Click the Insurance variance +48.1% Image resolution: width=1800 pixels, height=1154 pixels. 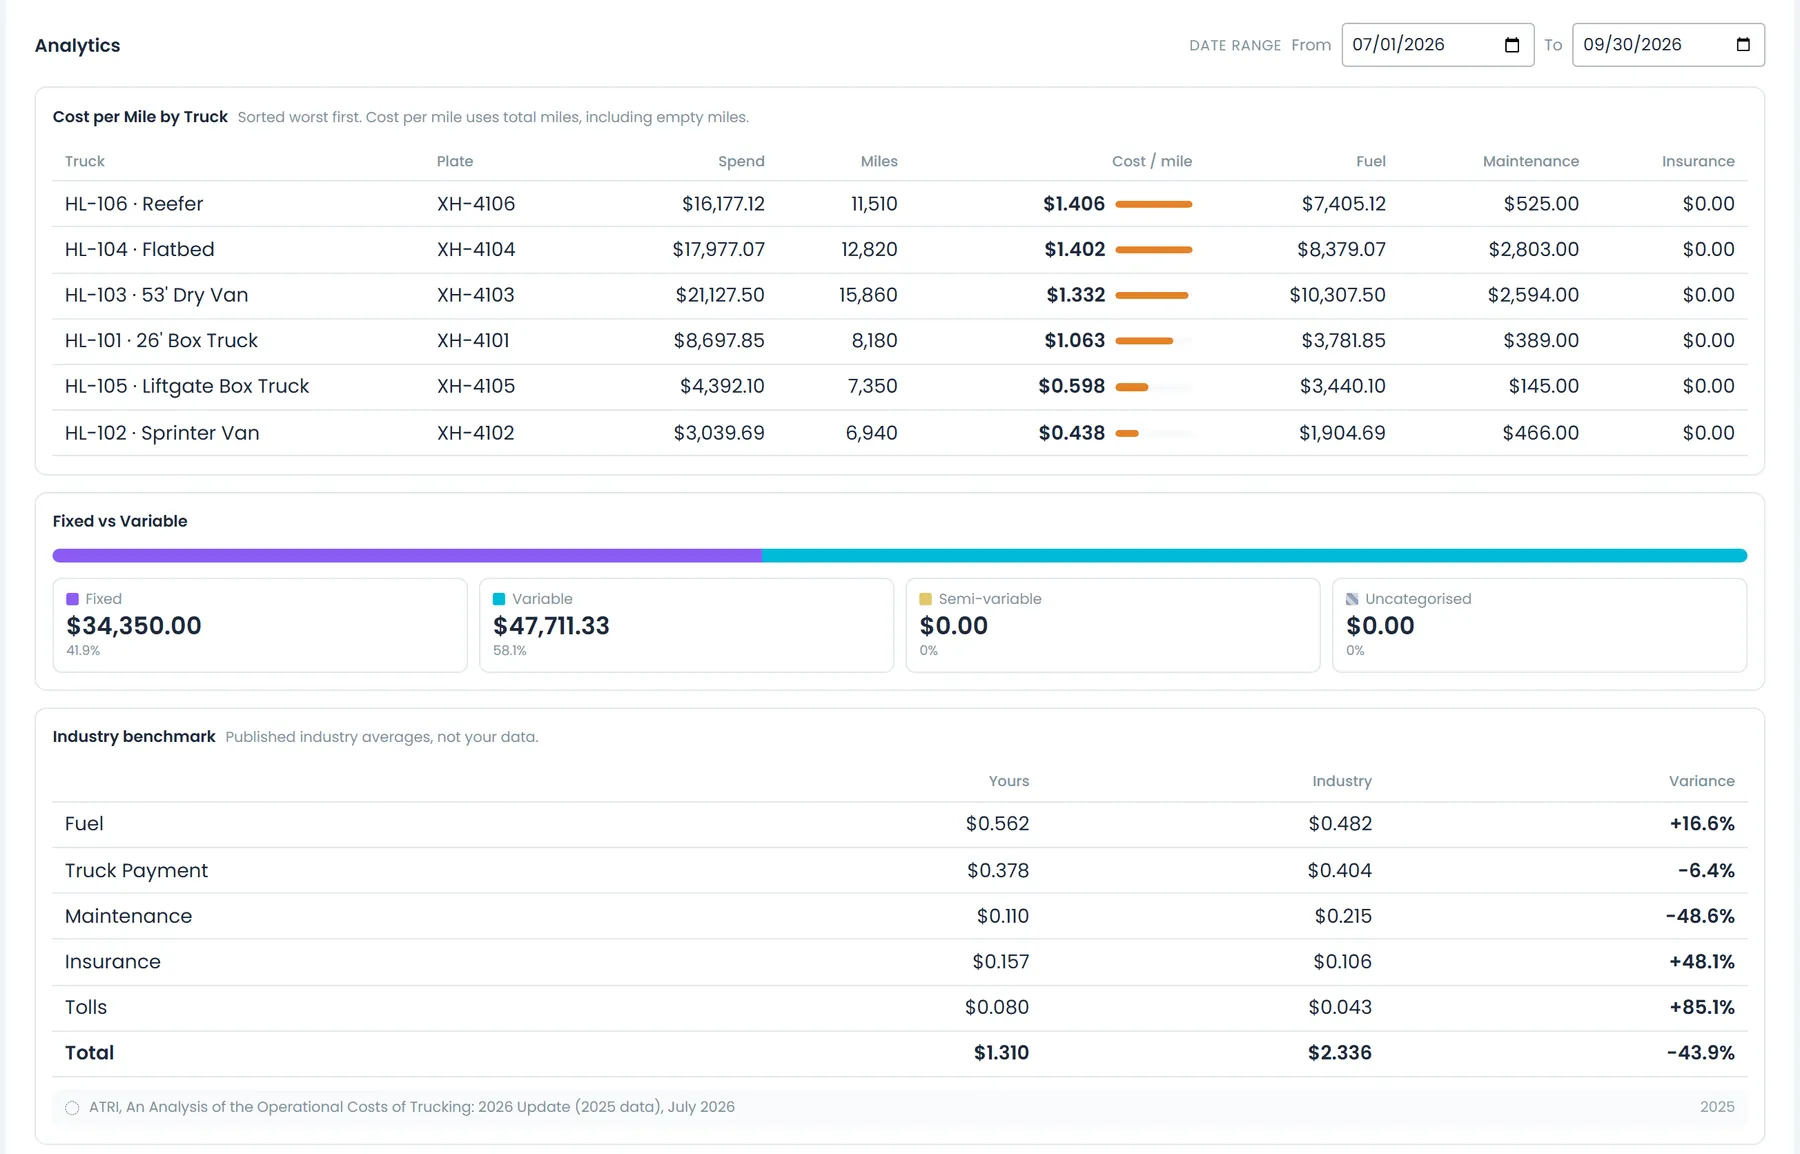point(1702,962)
